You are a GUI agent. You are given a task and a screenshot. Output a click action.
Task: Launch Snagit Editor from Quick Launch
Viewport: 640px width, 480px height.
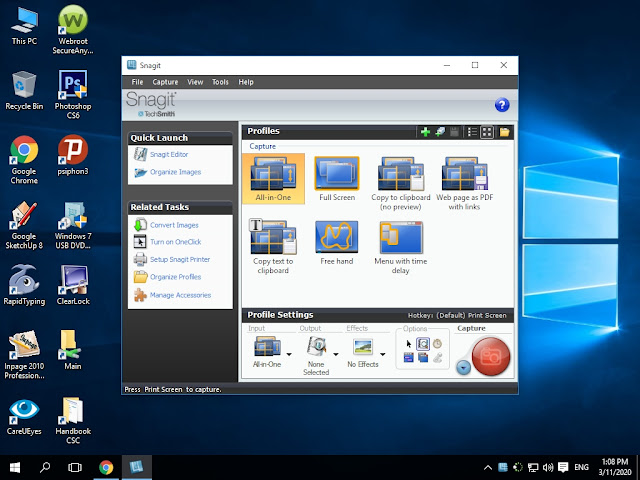[x=169, y=154]
